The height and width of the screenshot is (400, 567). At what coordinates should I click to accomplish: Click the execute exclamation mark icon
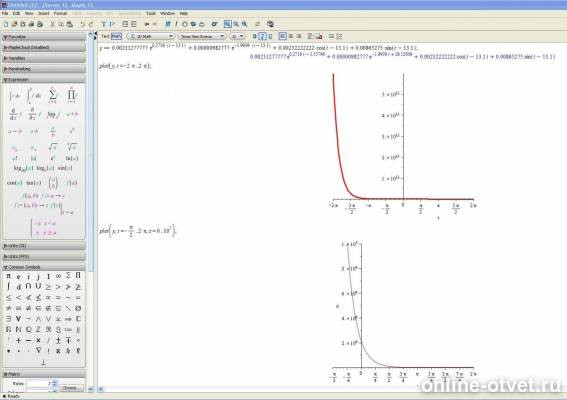176,24
